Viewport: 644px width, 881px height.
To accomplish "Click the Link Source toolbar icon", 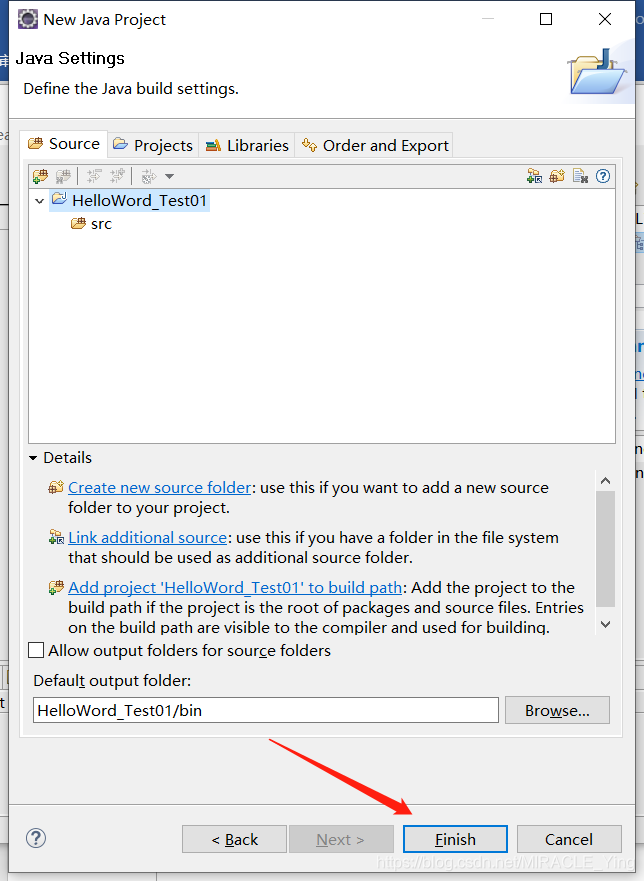I will coord(534,176).
